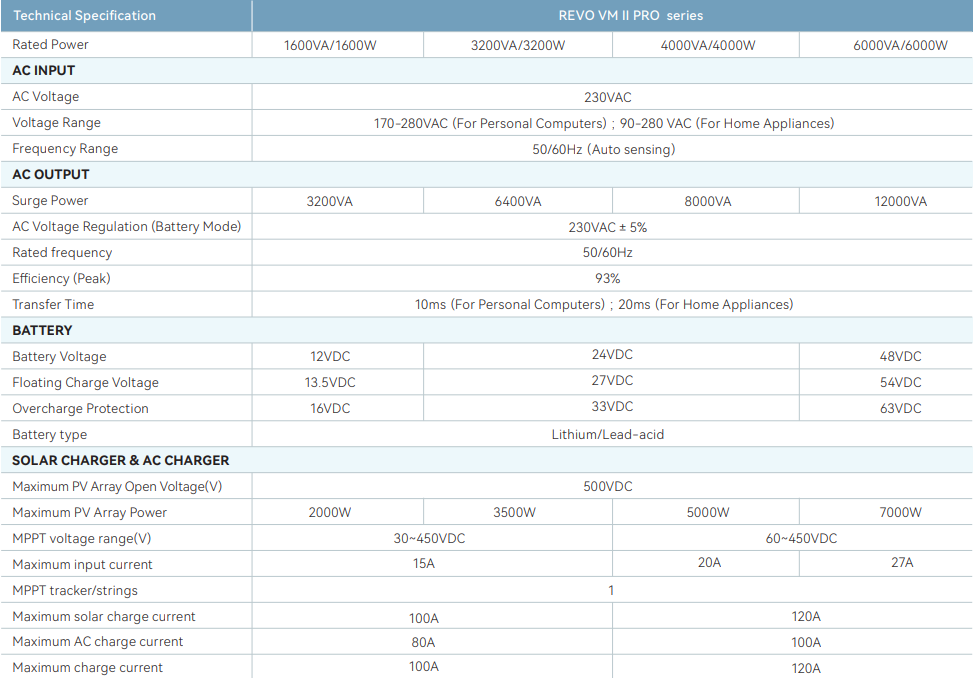973x678 pixels.
Task: Click the "Rated frequency" row label
Action: tap(62, 252)
